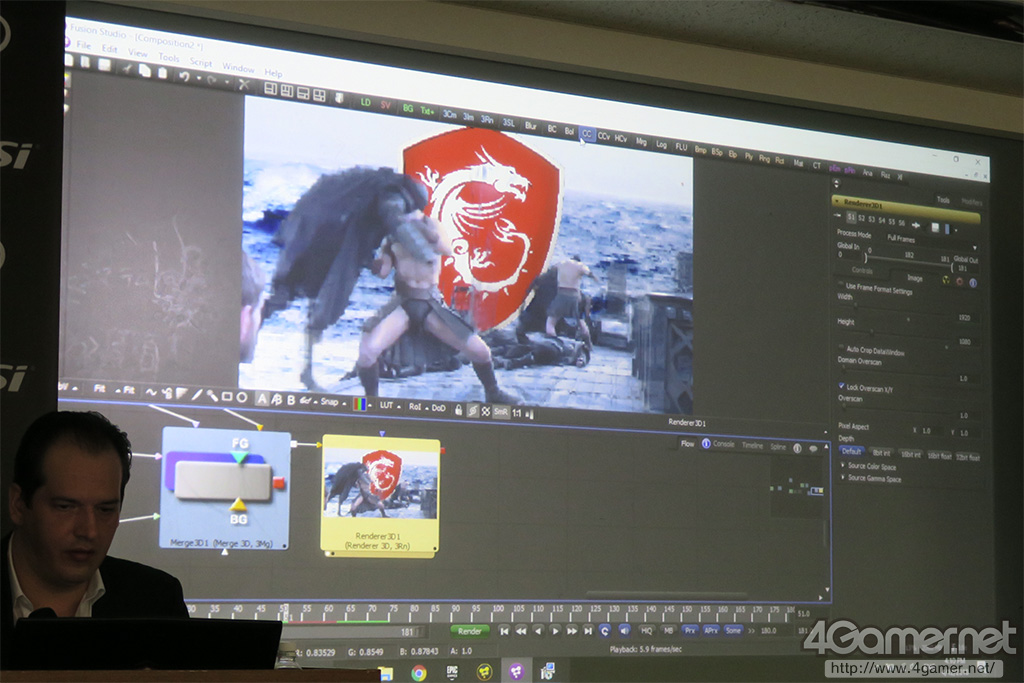Select Default depth button
Image resolution: width=1024 pixels, height=683 pixels.
852,451
